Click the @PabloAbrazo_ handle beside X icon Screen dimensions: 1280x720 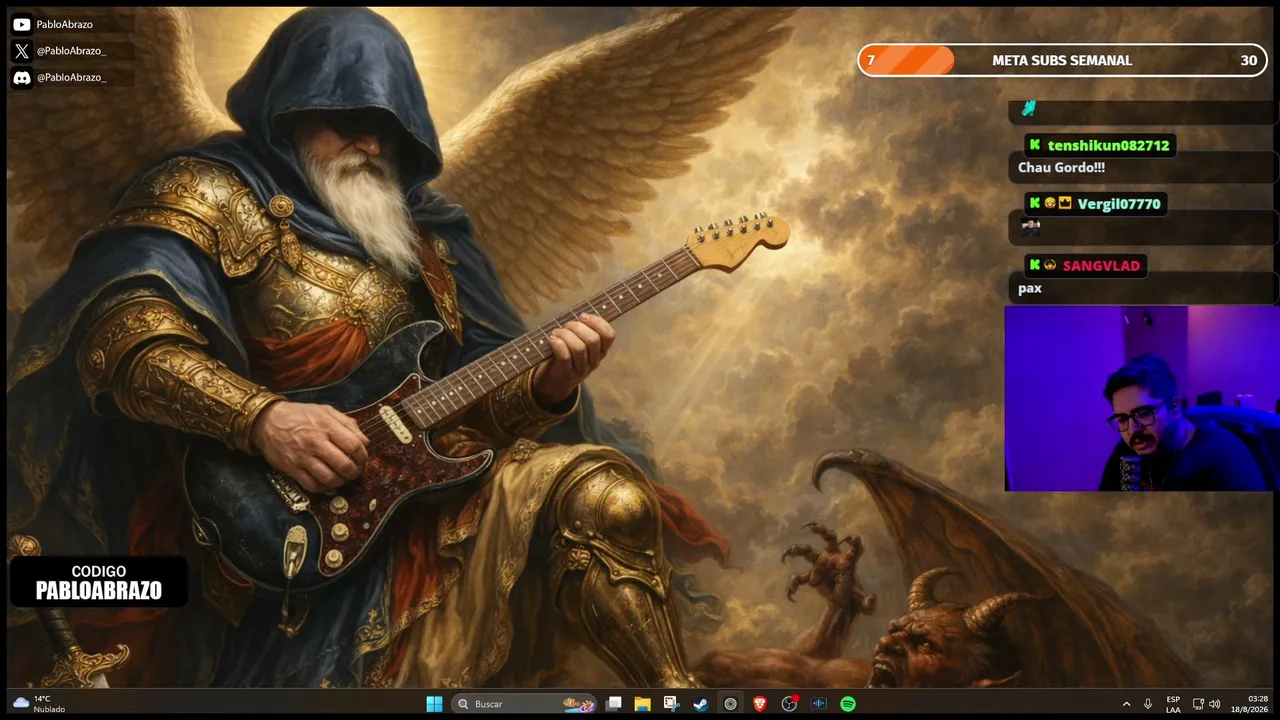[x=71, y=51]
